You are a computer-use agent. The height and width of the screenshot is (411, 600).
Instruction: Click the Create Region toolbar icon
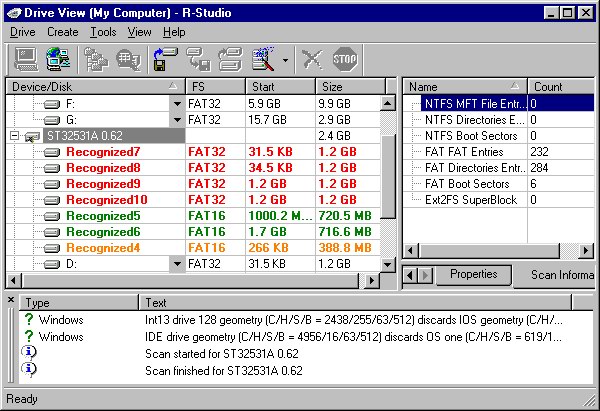click(198, 59)
